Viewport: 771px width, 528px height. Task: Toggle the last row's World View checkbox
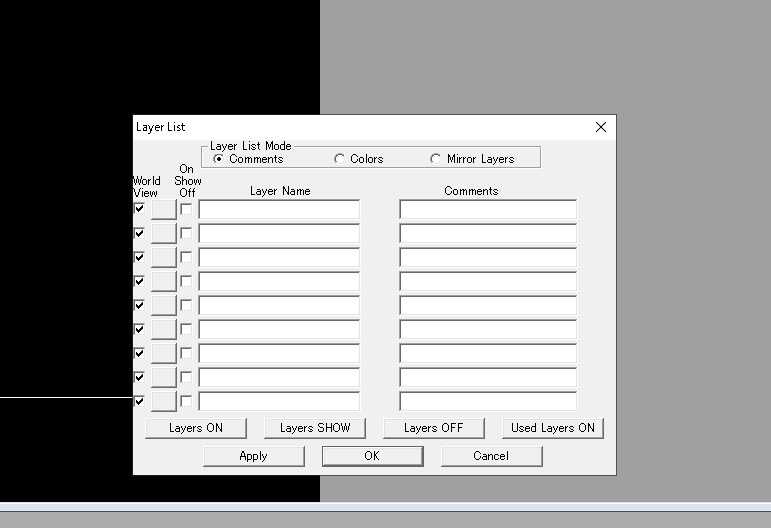pyautogui.click(x=139, y=401)
